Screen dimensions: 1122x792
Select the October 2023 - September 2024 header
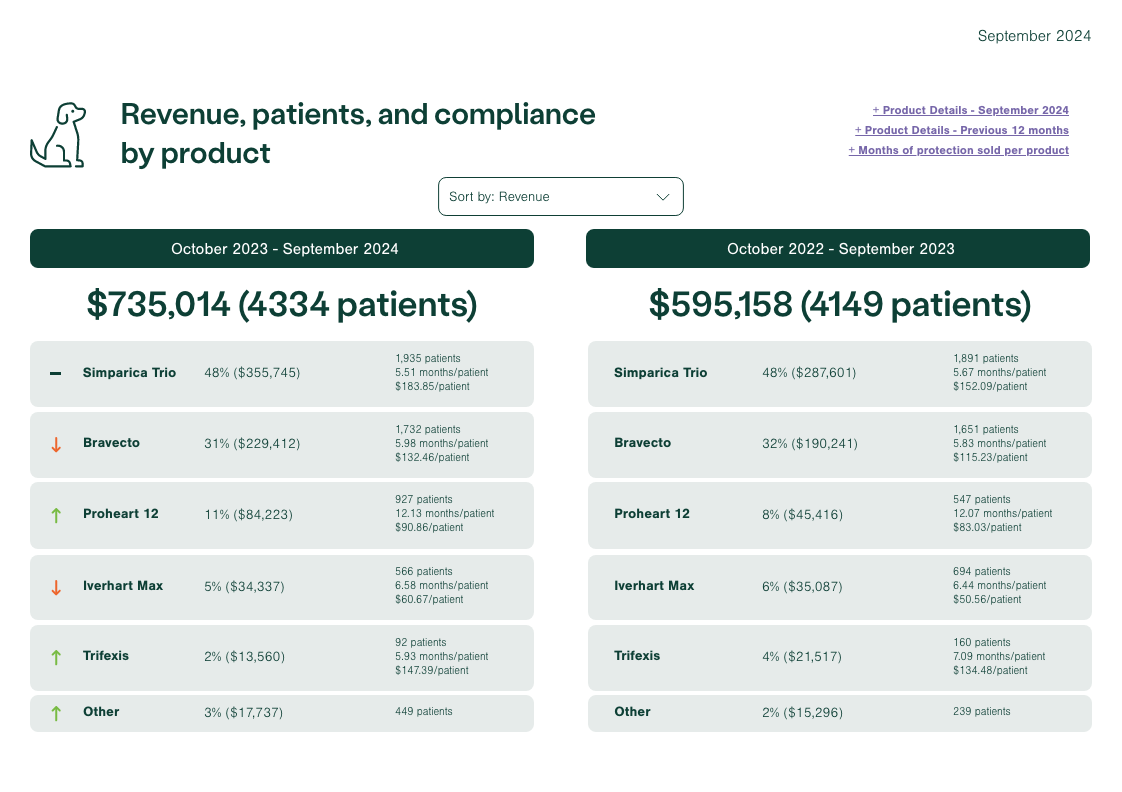pyautogui.click(x=282, y=249)
